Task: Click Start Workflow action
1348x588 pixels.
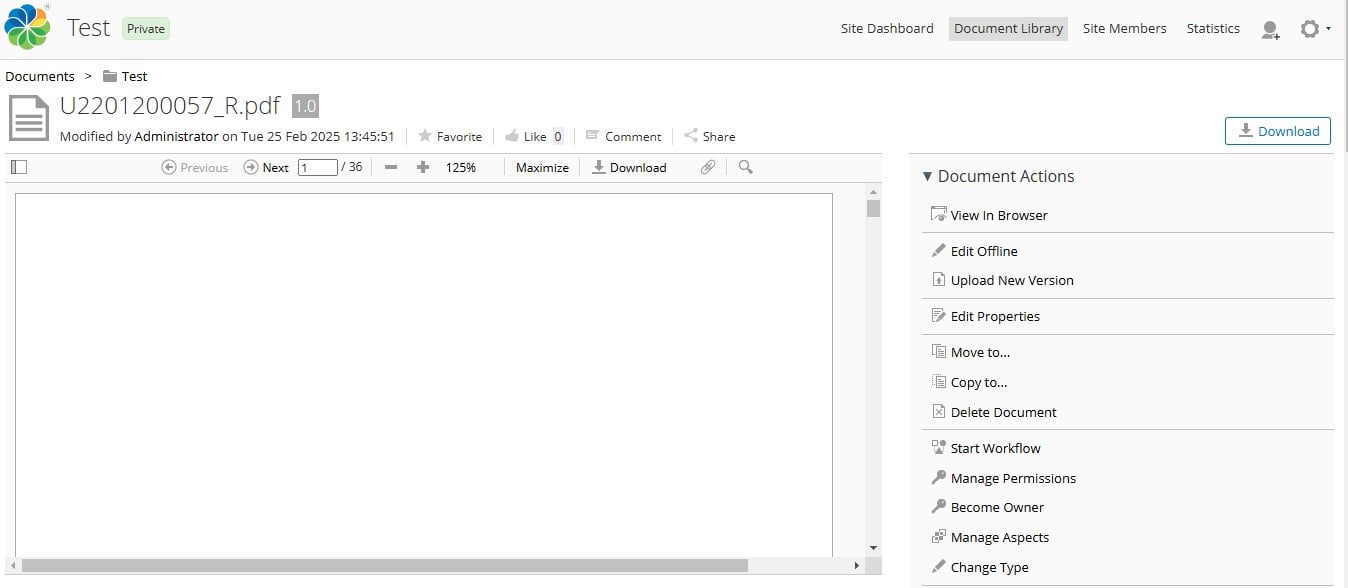Action: 985,448
